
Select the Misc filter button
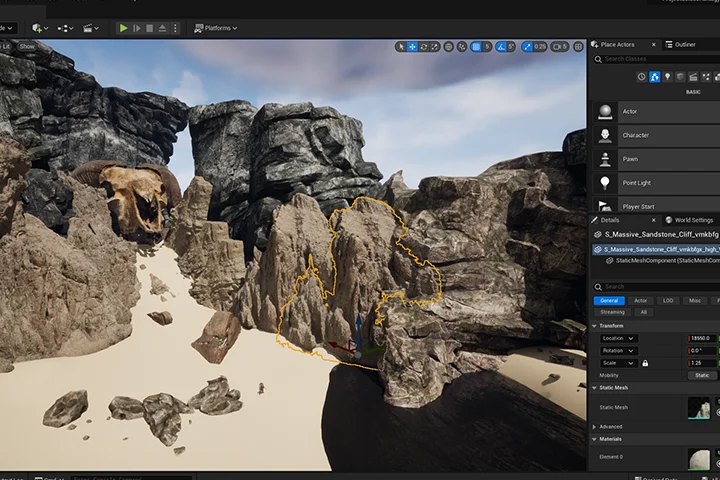695,300
